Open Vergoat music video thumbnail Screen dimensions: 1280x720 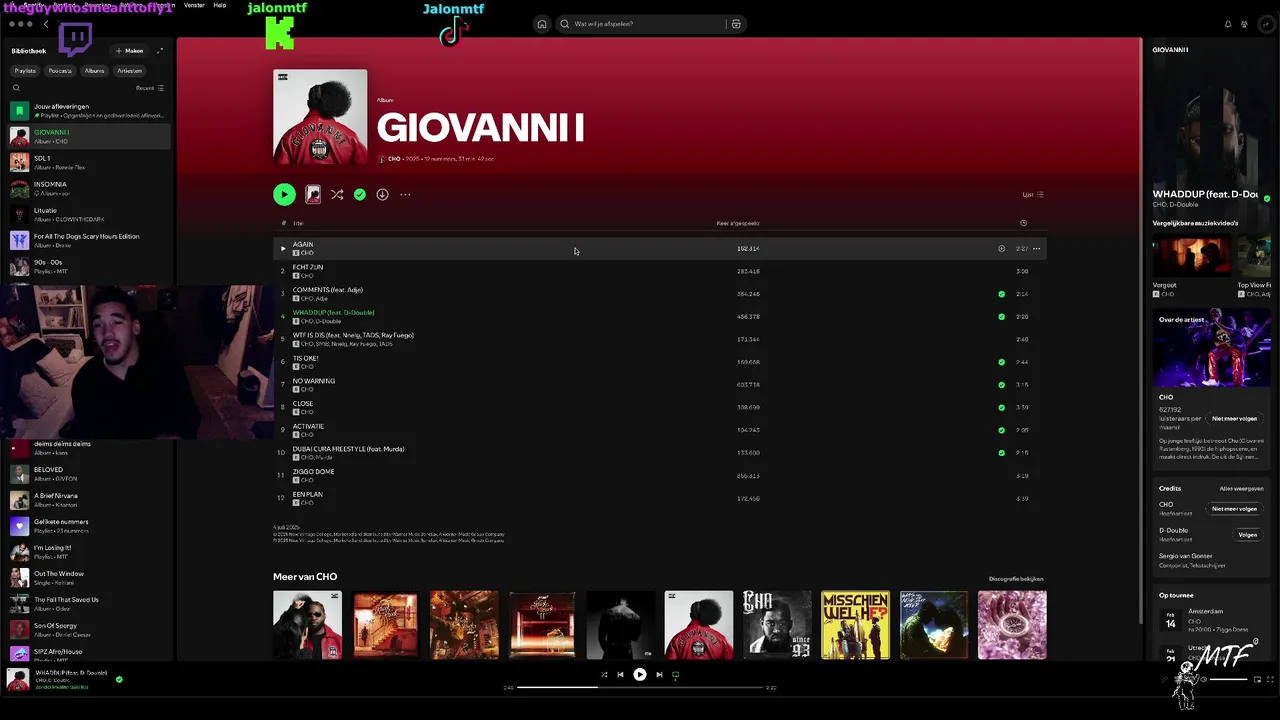[1192, 257]
